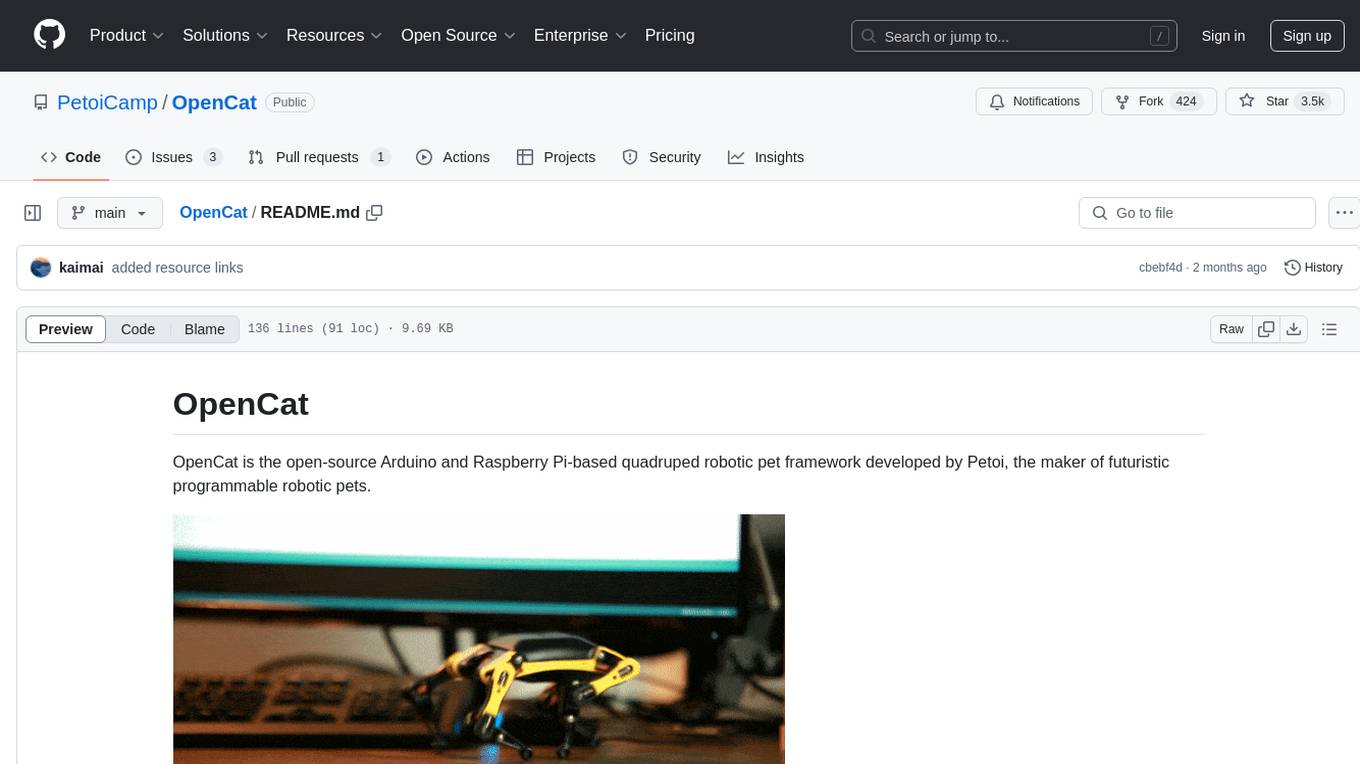The width and height of the screenshot is (1360, 764).
Task: View the 3.5k stargazers count
Action: [1311, 101]
